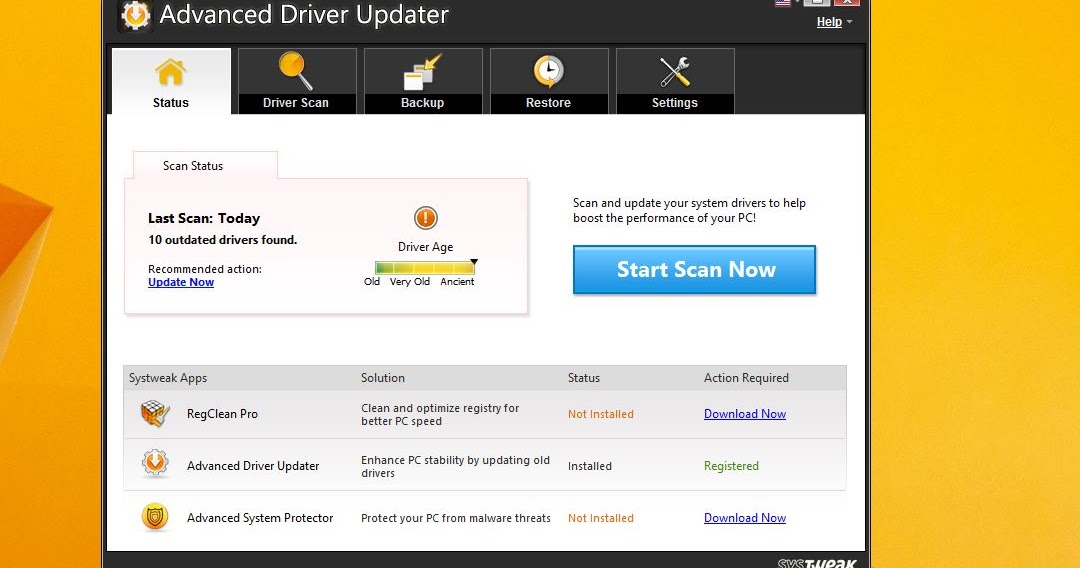The width and height of the screenshot is (1080, 568).
Task: Click the Ancient label under the gauge
Action: click(457, 282)
